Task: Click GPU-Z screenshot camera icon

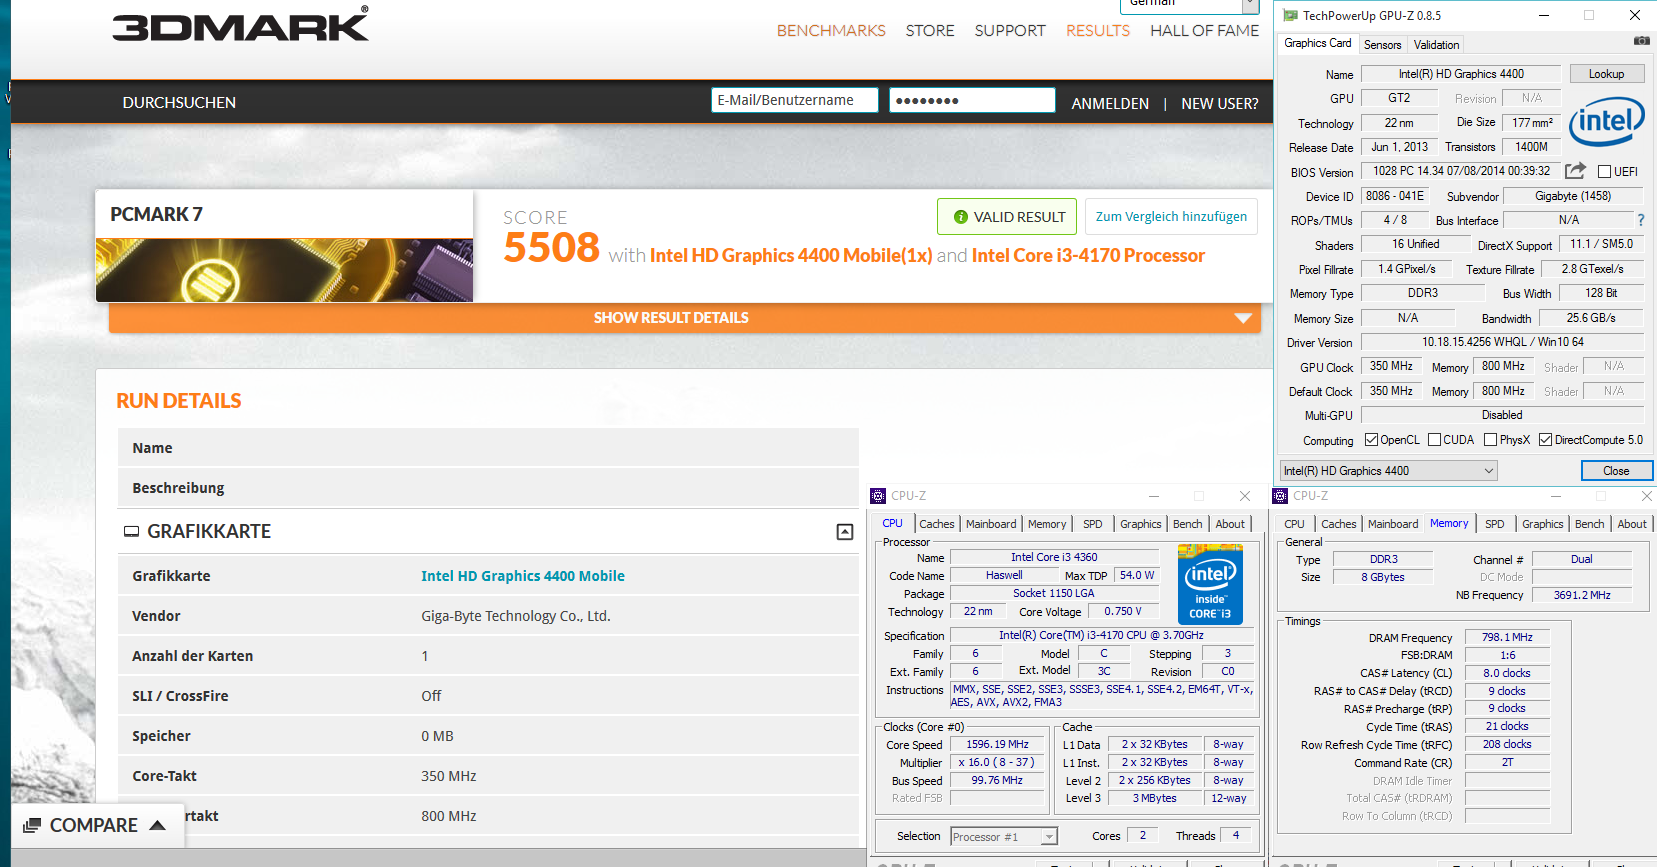Action: [1641, 41]
